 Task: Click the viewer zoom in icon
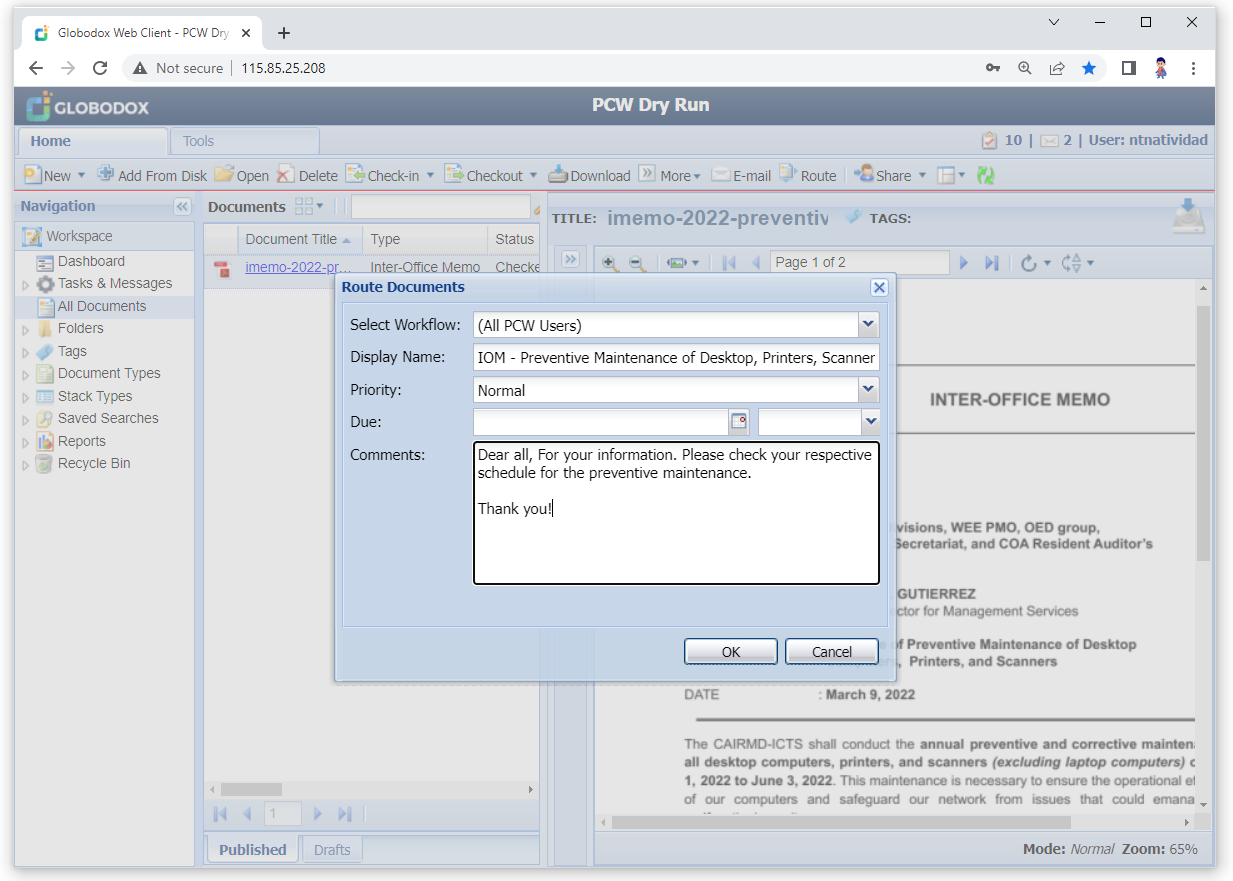click(610, 263)
